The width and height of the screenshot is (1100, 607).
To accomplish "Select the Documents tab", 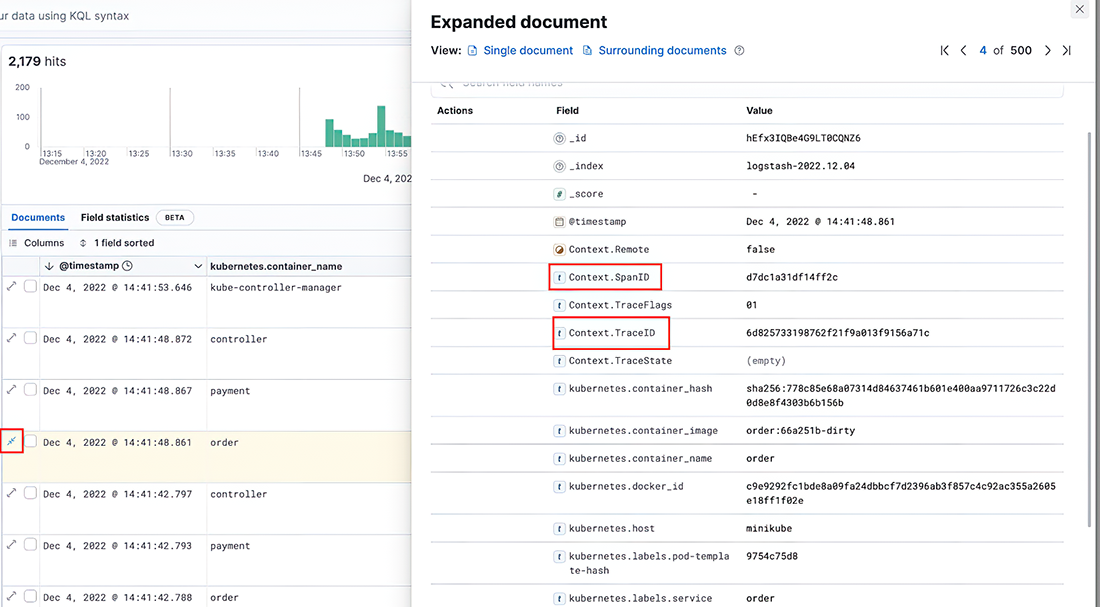I will click(x=38, y=218).
